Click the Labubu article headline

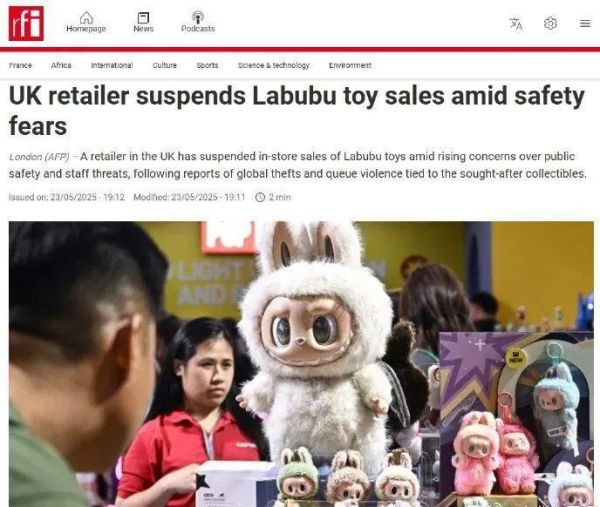pos(297,111)
